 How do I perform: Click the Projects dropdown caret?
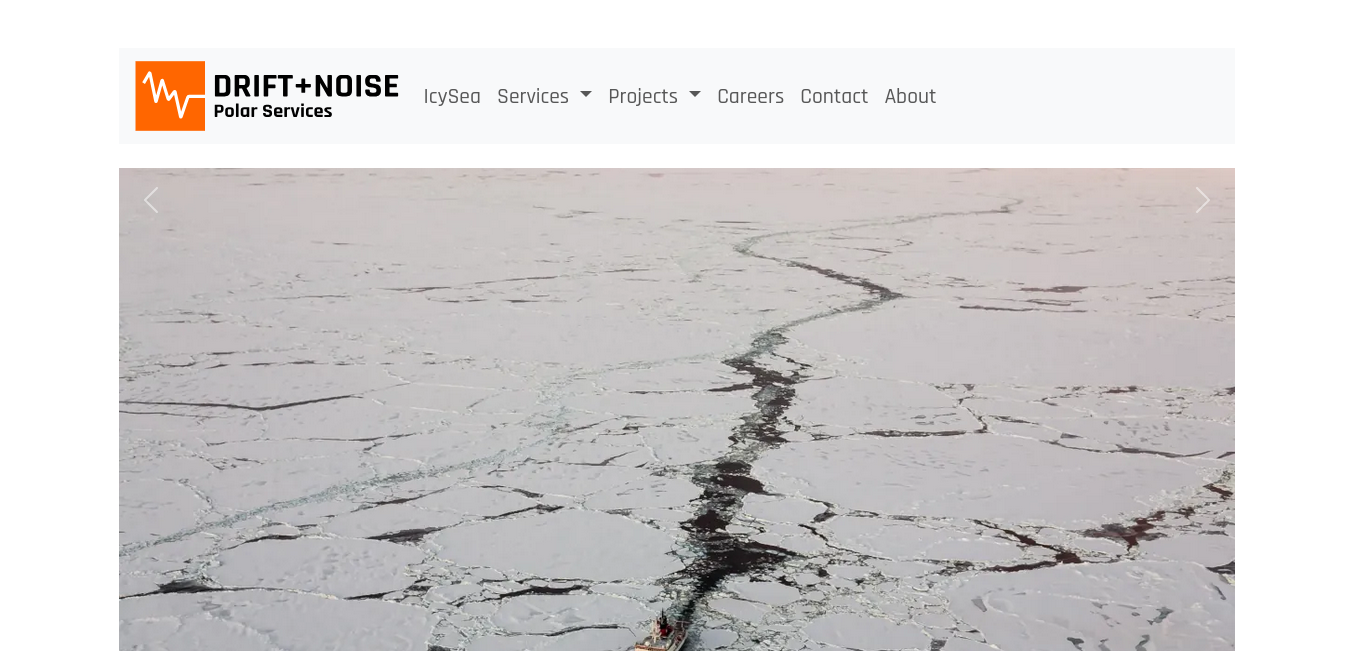(695, 96)
